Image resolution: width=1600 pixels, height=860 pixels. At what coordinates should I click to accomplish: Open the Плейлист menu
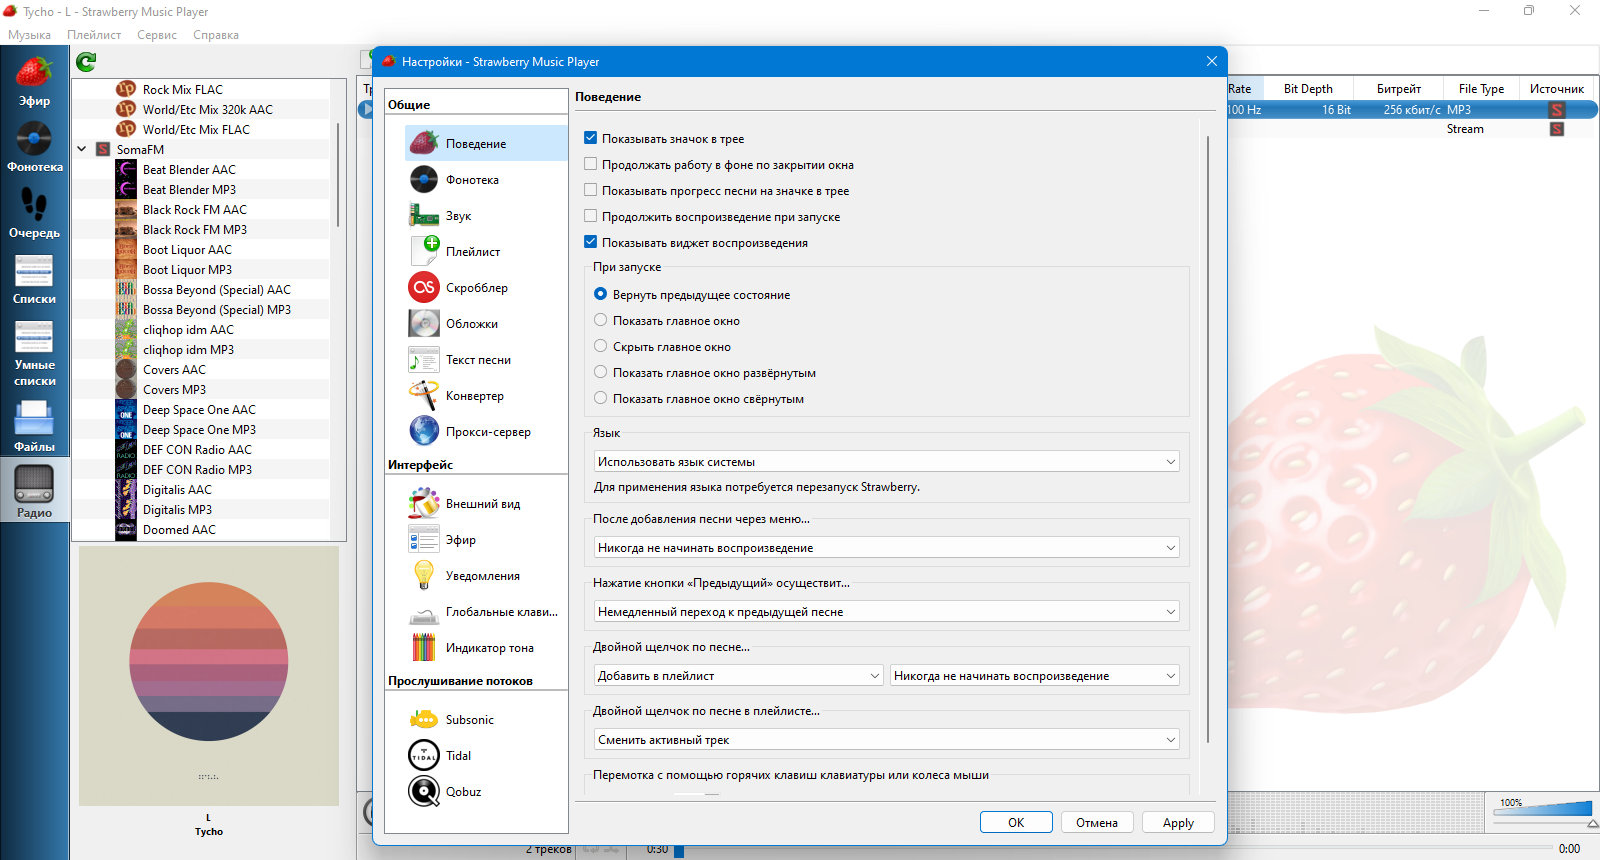click(94, 35)
